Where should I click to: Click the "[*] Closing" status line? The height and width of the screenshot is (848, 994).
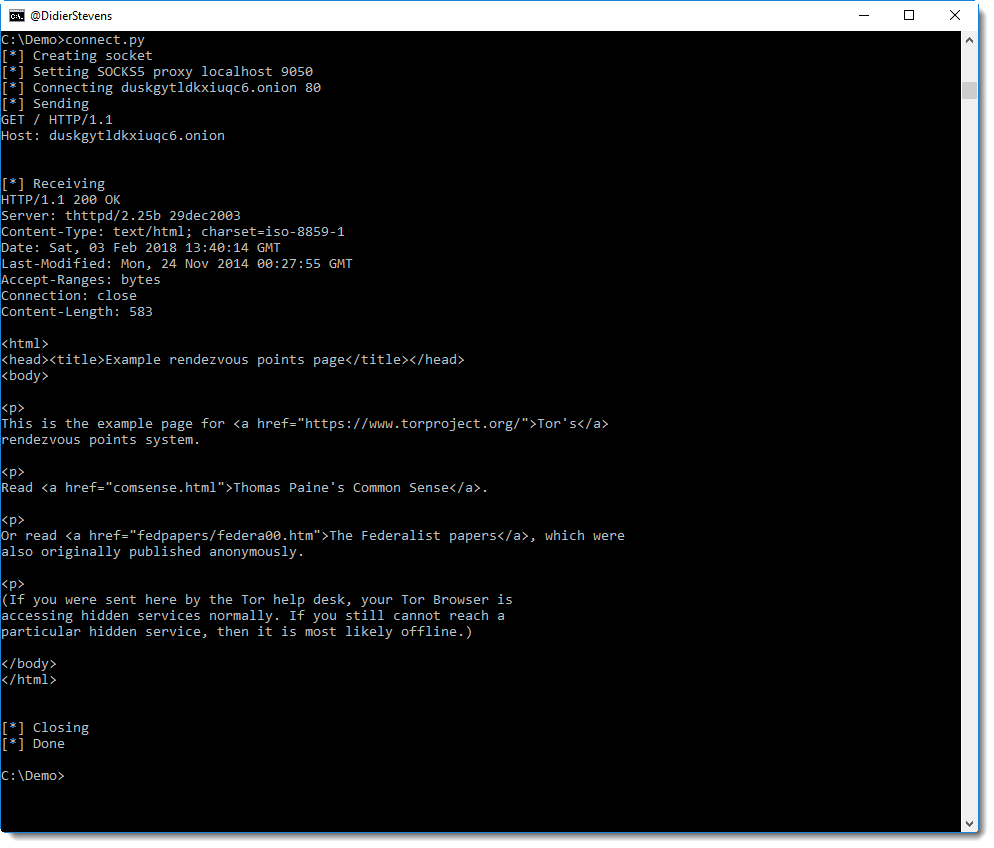[45, 728]
